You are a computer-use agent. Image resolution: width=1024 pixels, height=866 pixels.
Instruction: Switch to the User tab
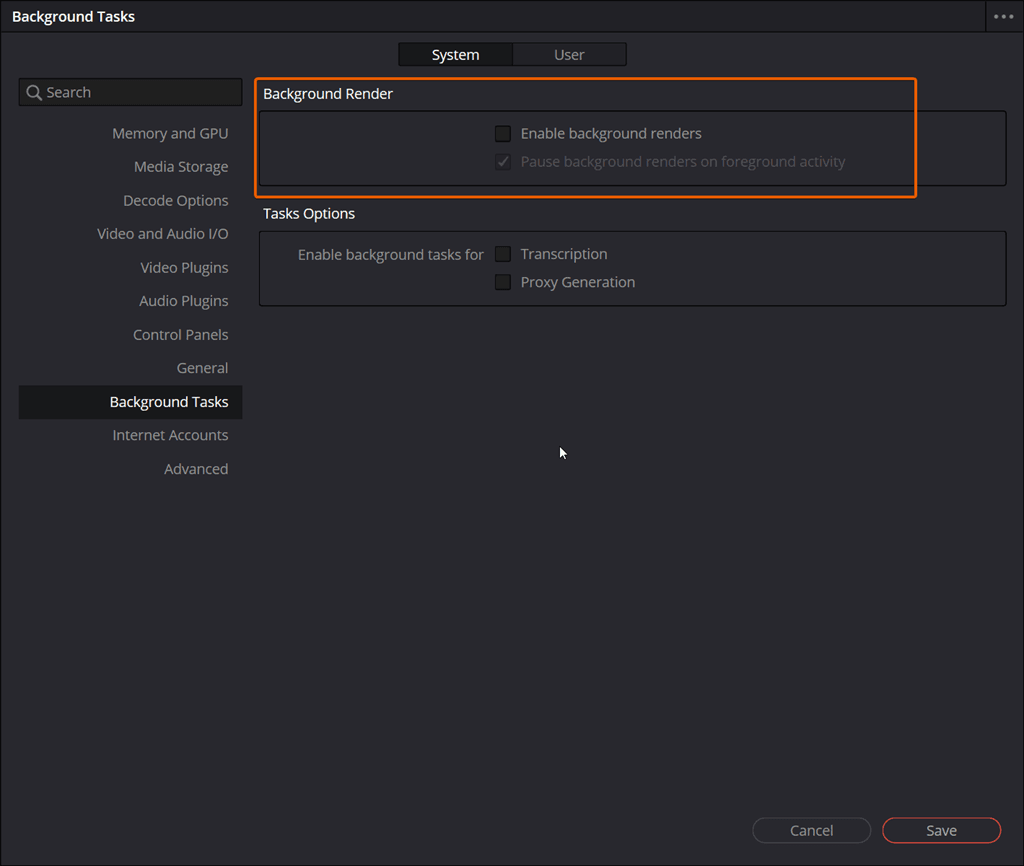(x=569, y=54)
